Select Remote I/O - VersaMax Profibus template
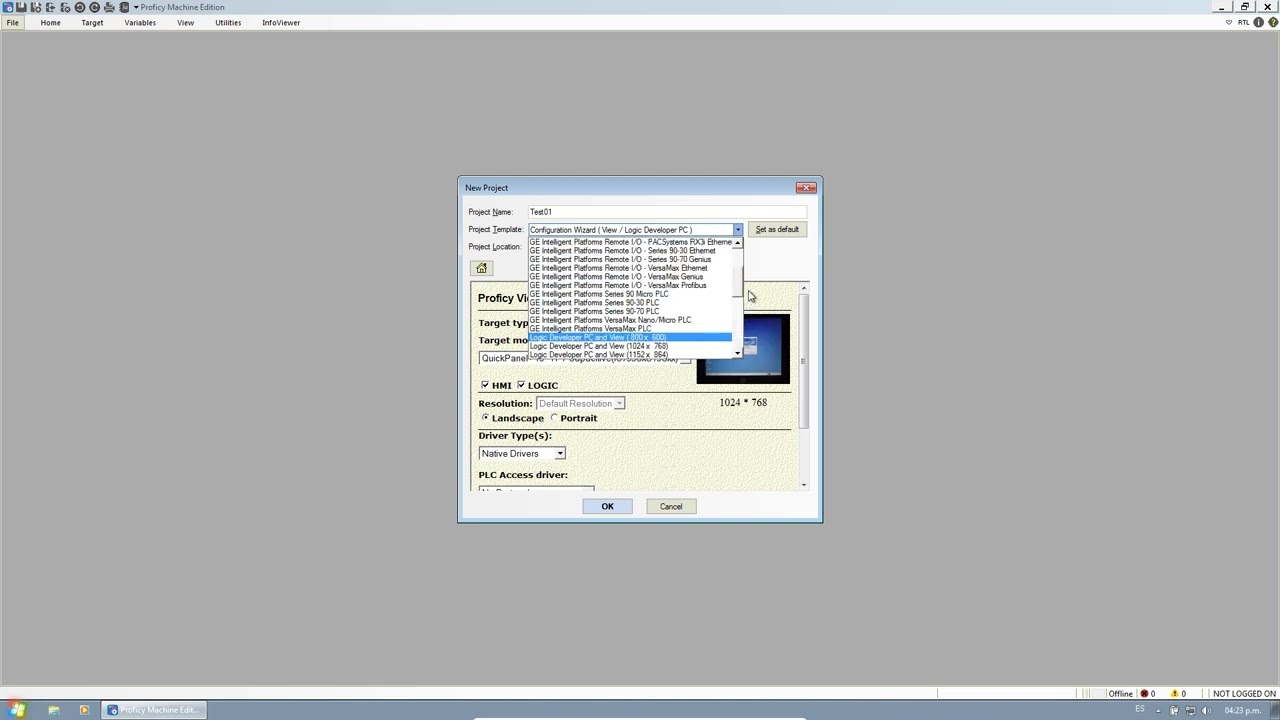This screenshot has height=720, width=1280. [631, 285]
